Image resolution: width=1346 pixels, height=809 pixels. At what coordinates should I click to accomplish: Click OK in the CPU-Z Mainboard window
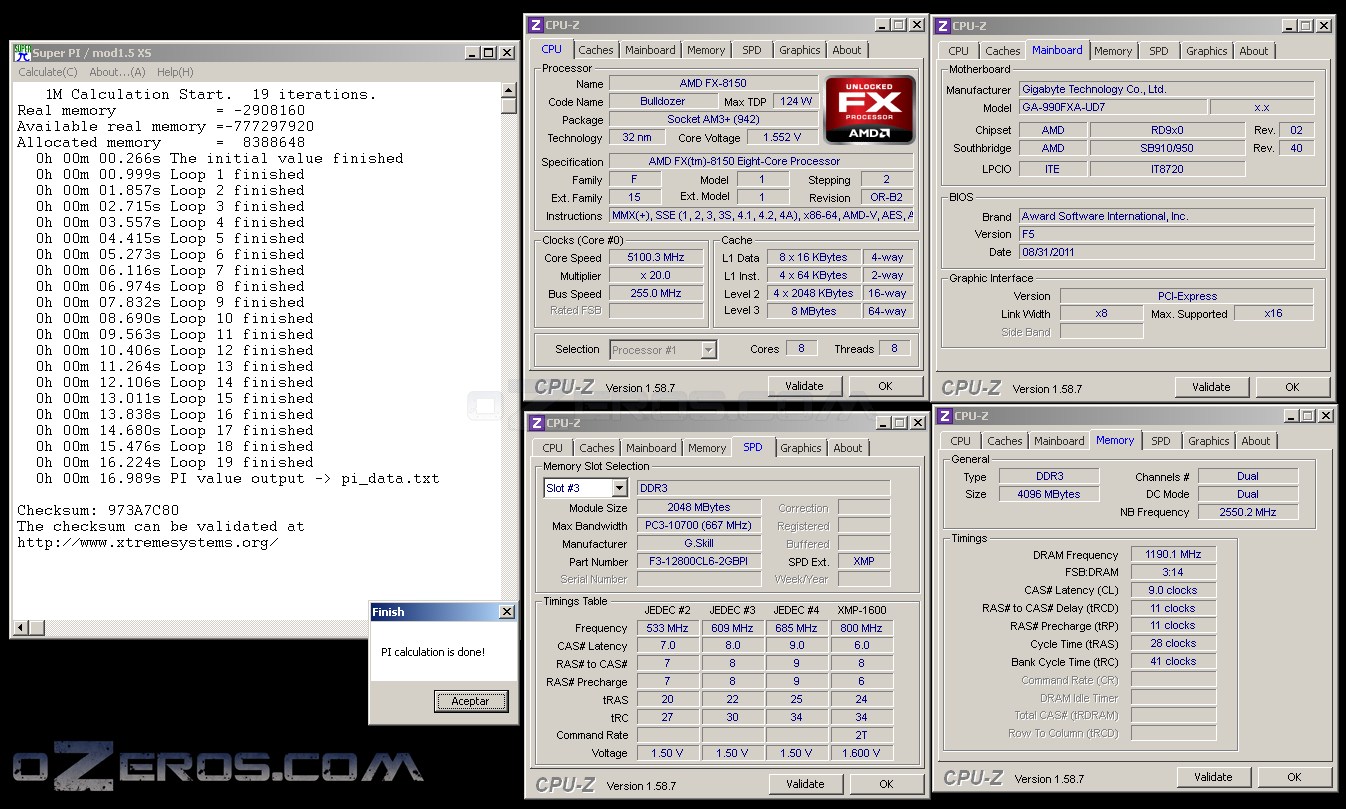pos(1292,387)
